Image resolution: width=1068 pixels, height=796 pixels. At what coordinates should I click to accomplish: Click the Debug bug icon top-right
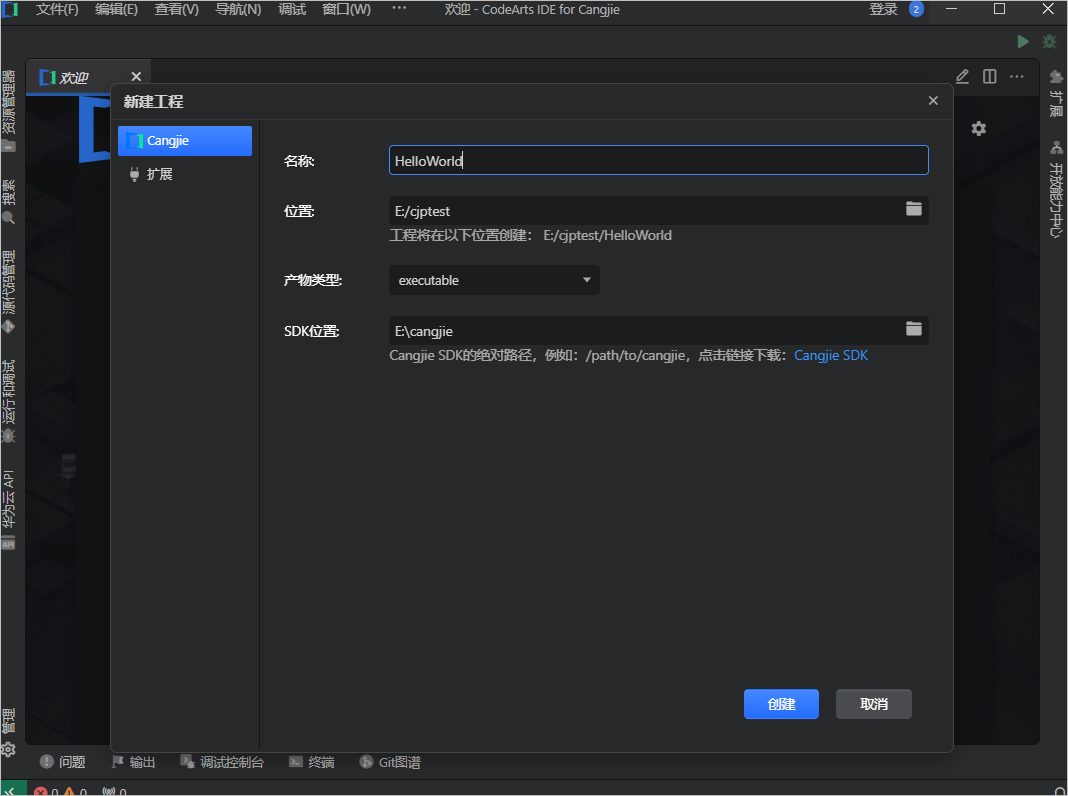coord(1049,42)
